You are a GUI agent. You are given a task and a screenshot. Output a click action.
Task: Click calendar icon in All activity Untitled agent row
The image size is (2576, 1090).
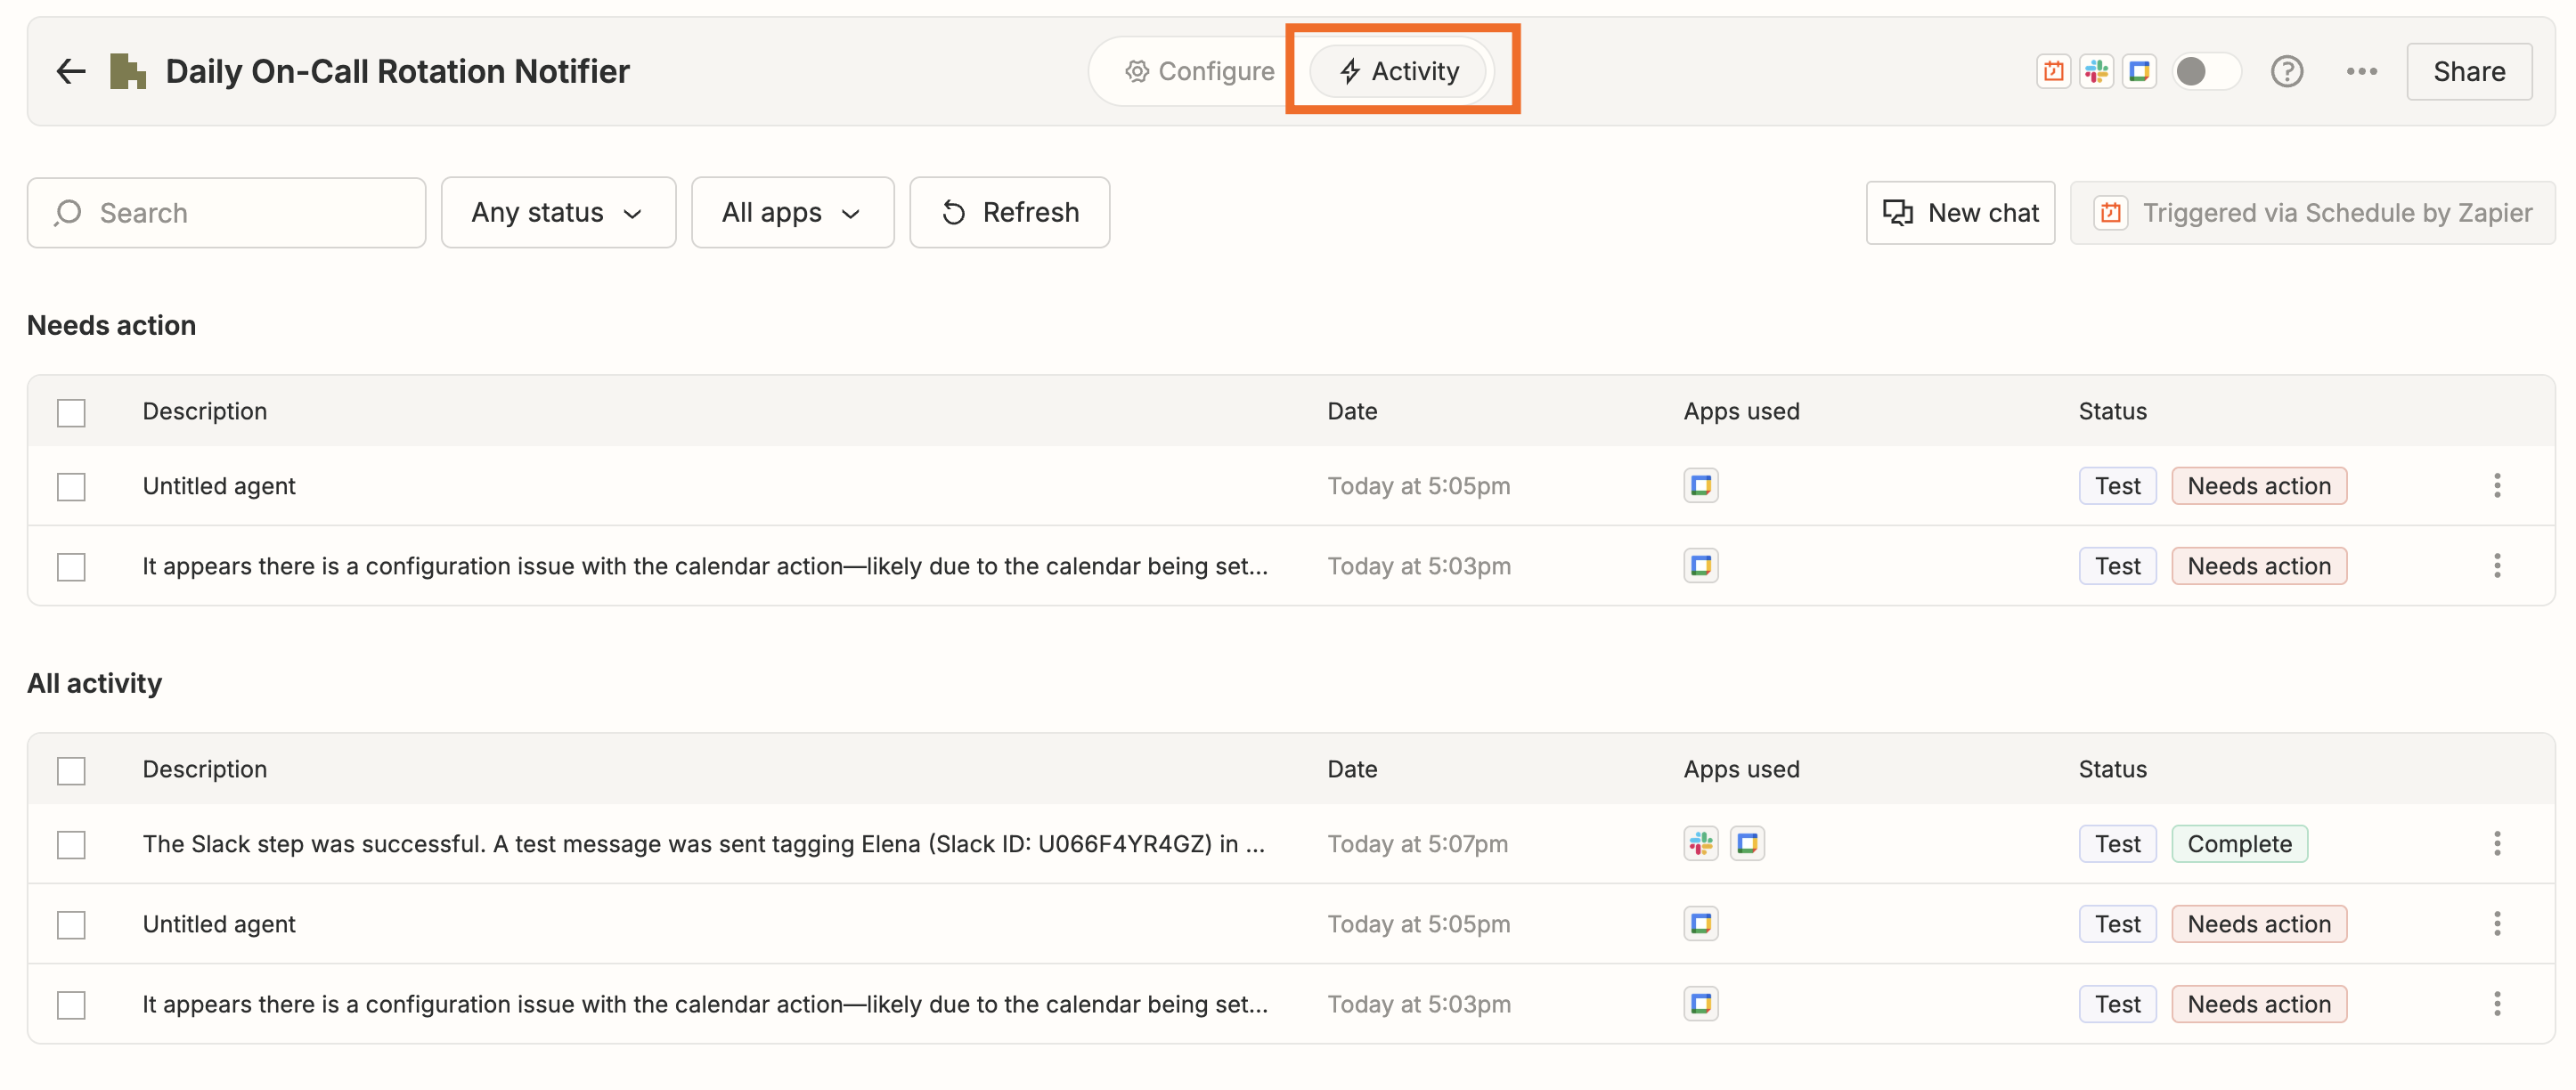tap(1700, 924)
